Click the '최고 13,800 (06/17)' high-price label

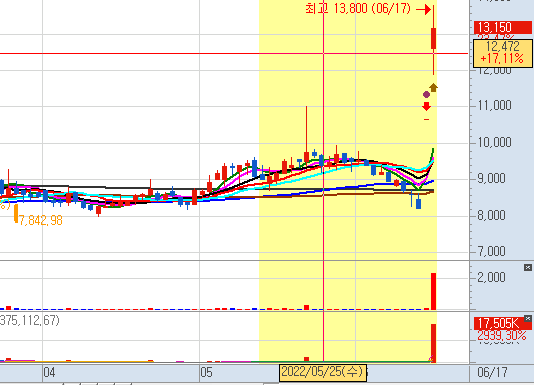point(358,8)
